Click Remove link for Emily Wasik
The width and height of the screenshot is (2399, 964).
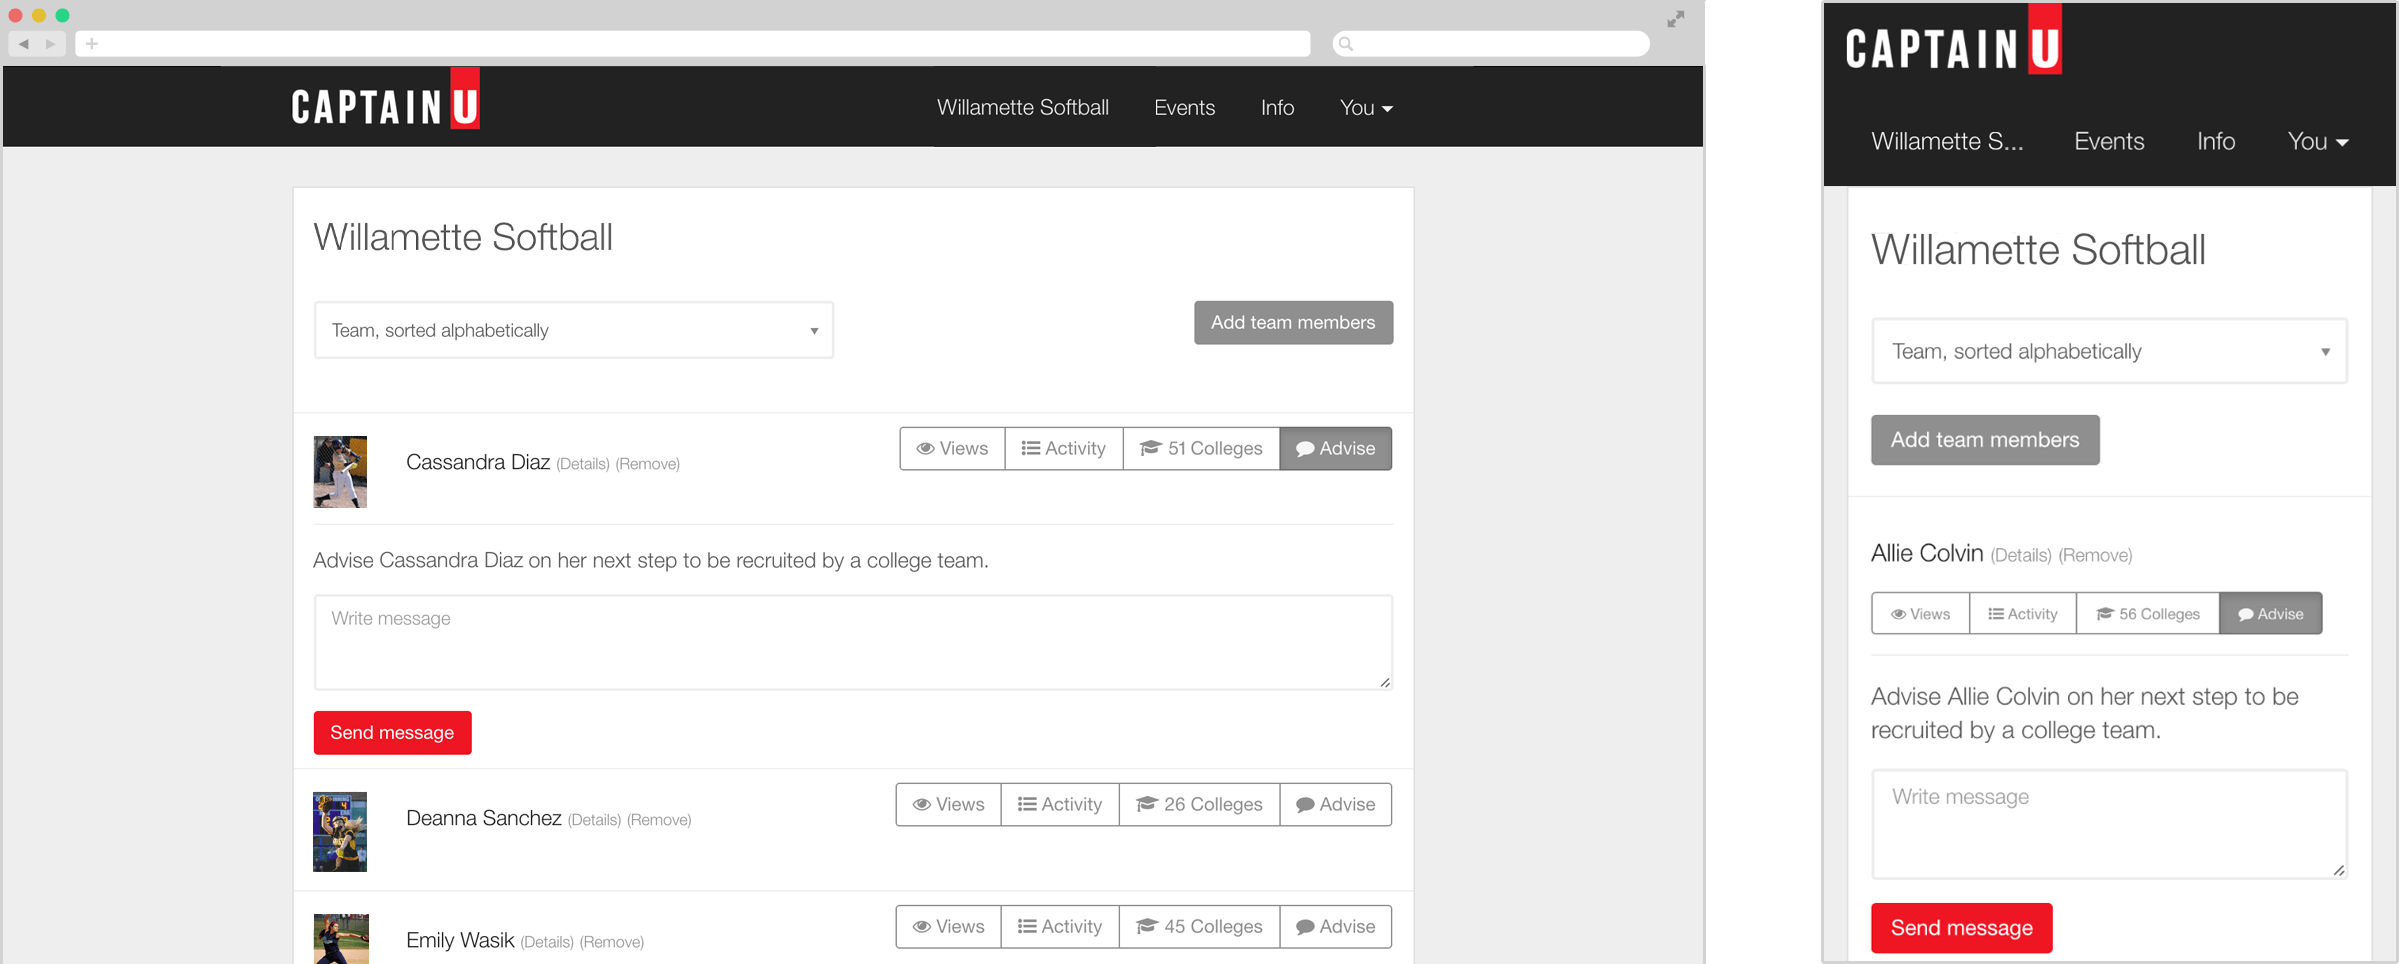click(612, 942)
